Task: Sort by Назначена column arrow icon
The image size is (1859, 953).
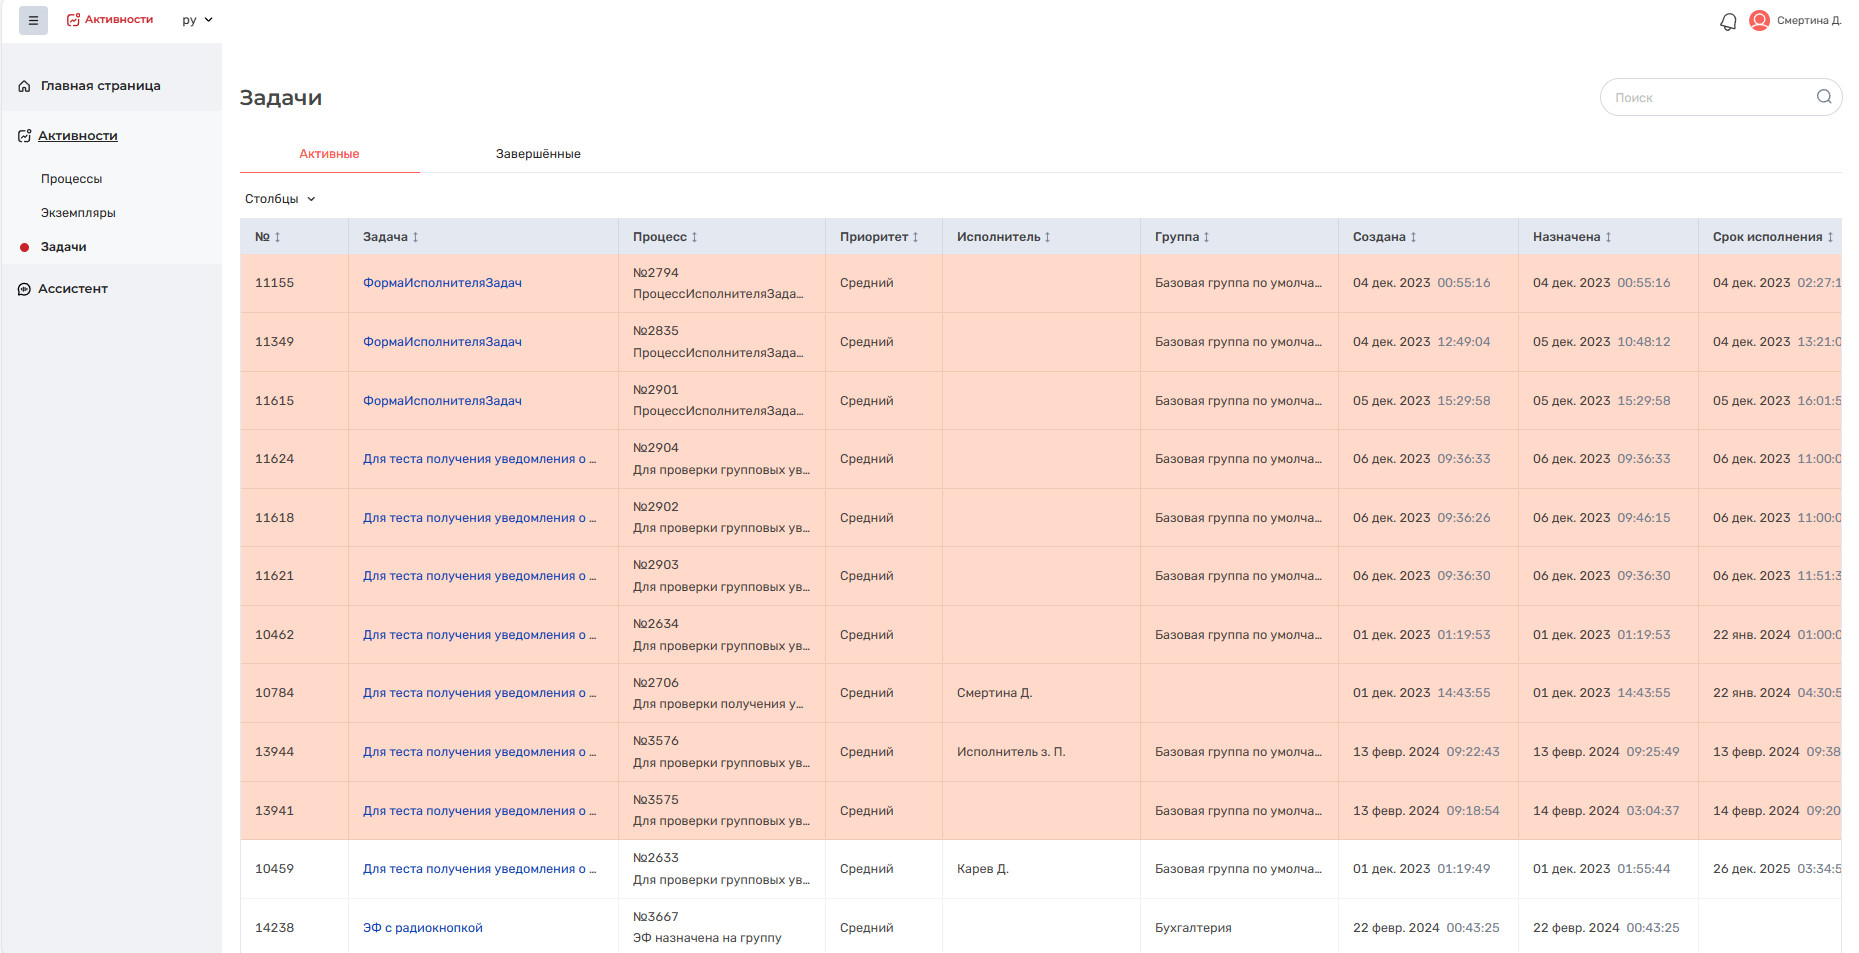Action: click(1608, 237)
